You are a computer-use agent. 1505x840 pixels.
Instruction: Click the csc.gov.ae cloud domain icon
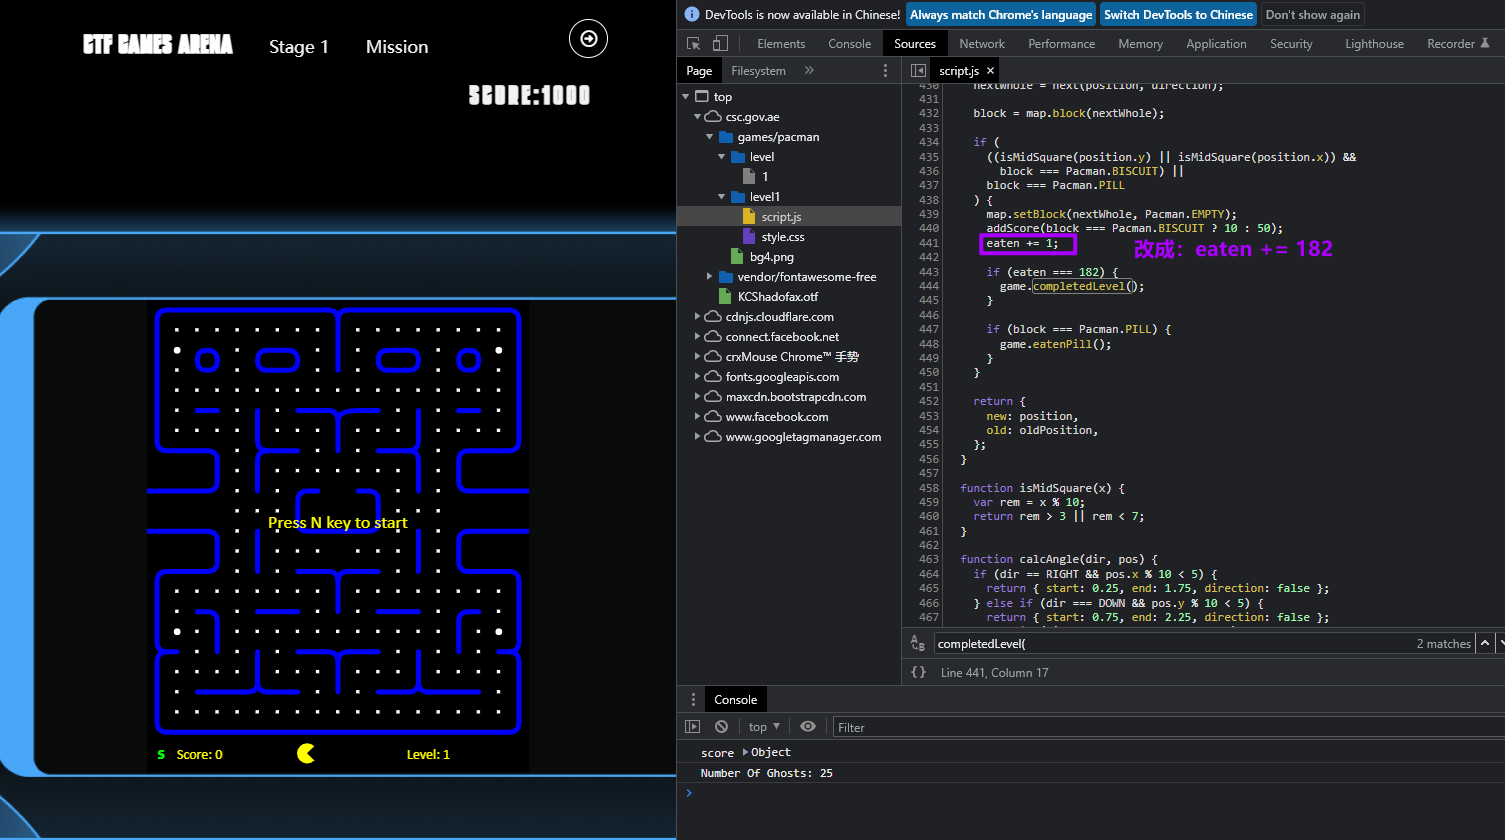[x=713, y=117]
